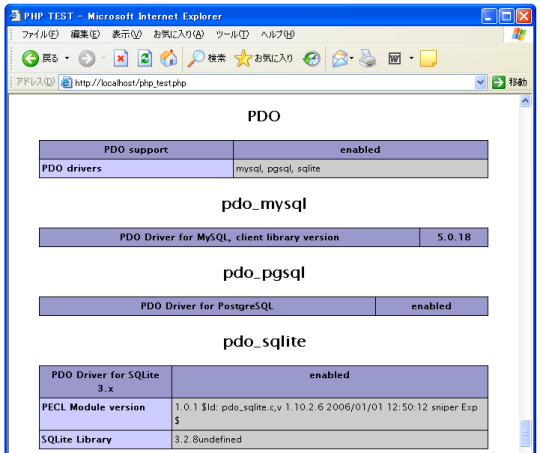The width and height of the screenshot is (540, 453).
Task: Expand the address bar dropdown
Action: (480, 83)
